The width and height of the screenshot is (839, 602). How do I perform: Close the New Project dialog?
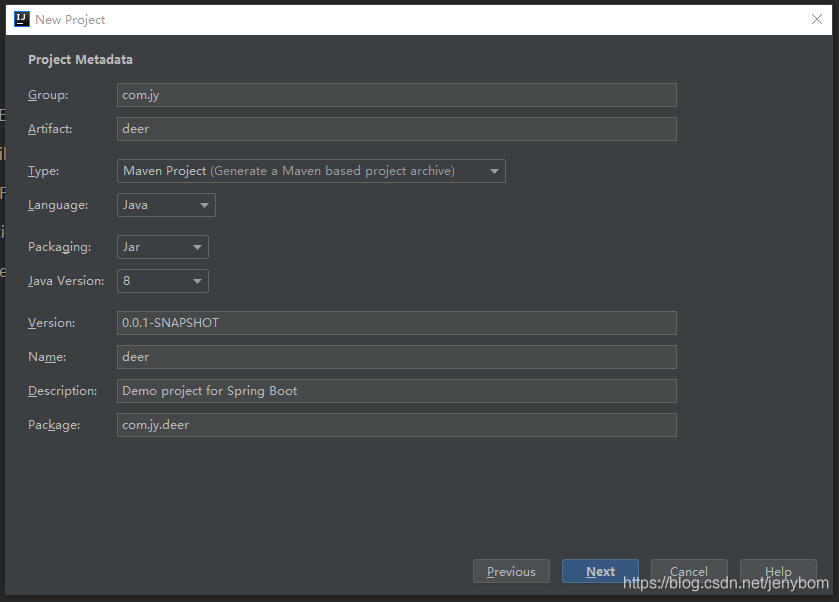(817, 19)
